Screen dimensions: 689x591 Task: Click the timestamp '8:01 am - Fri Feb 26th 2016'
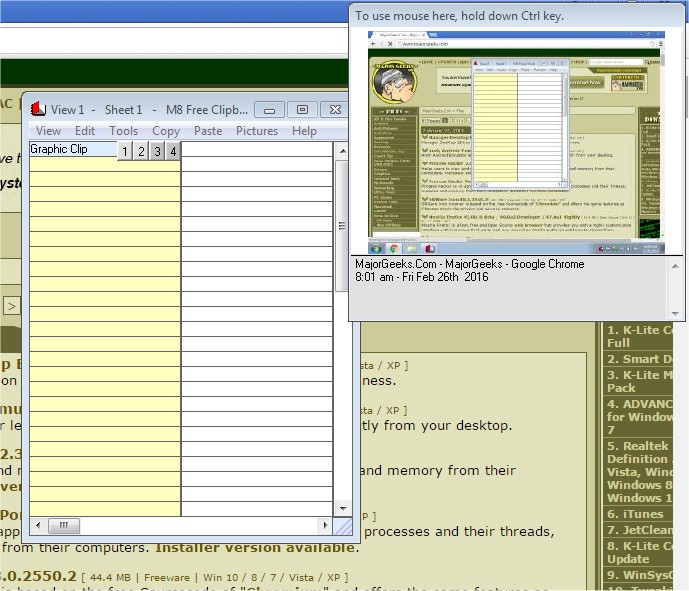[422, 277]
